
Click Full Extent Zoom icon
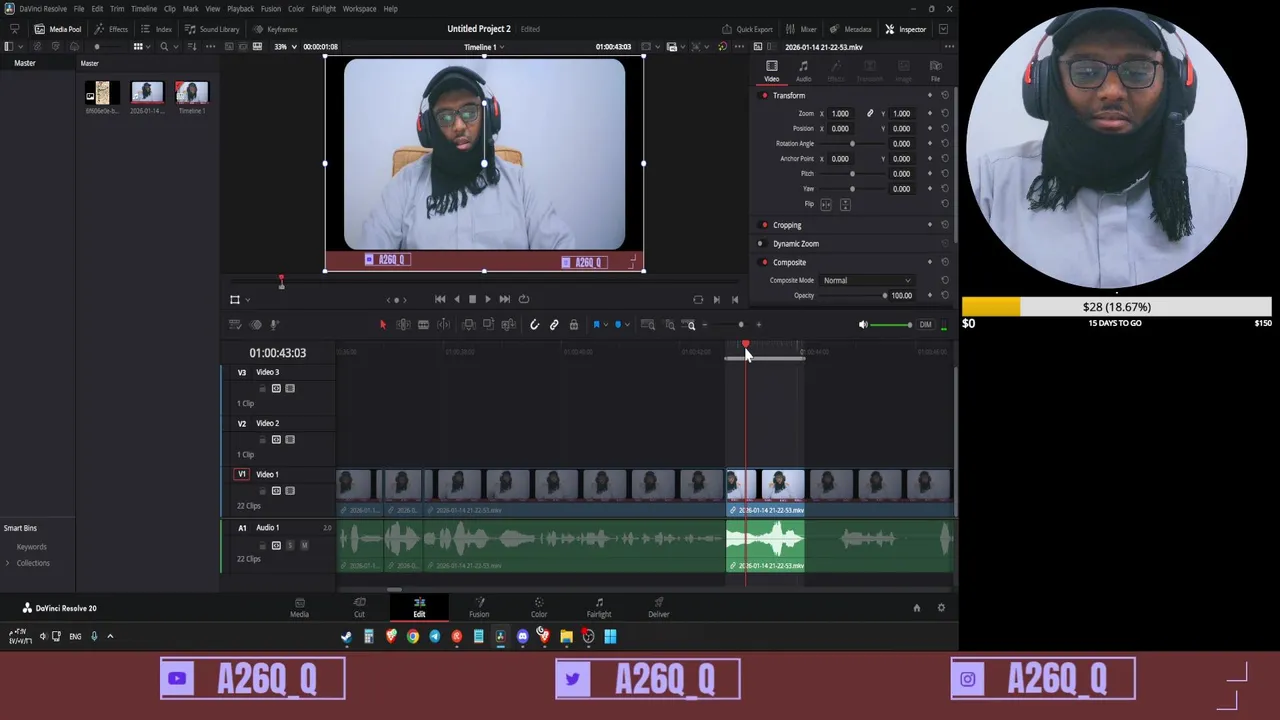click(x=648, y=325)
